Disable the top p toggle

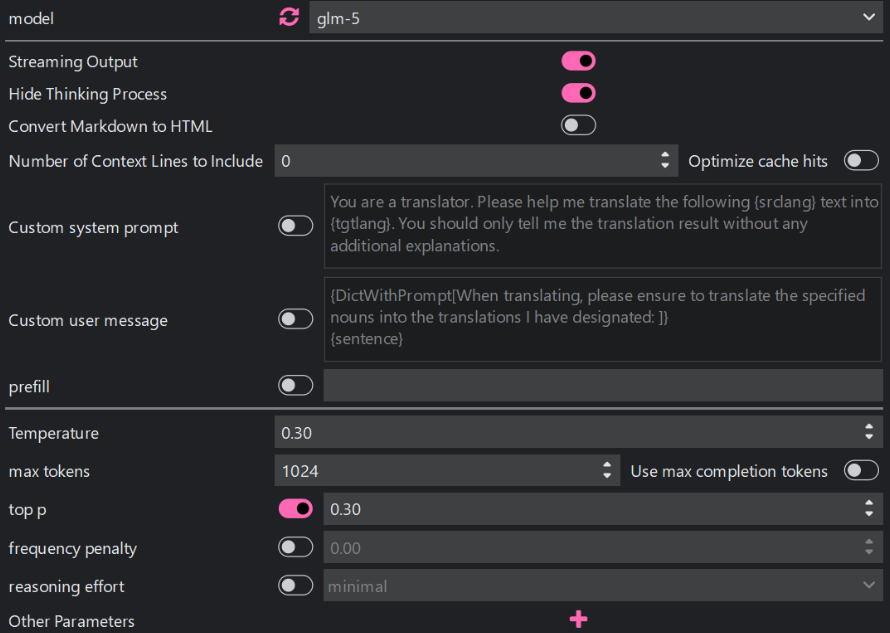tap(295, 509)
